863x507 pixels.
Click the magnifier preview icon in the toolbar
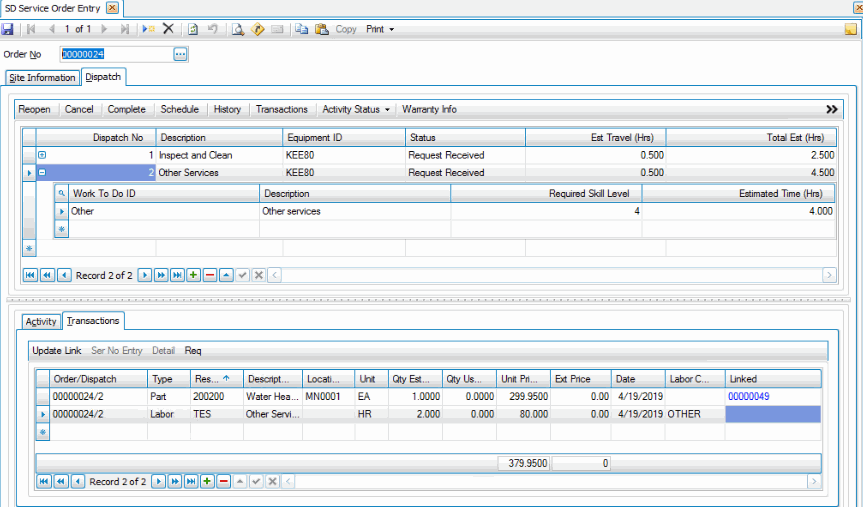click(x=238, y=29)
